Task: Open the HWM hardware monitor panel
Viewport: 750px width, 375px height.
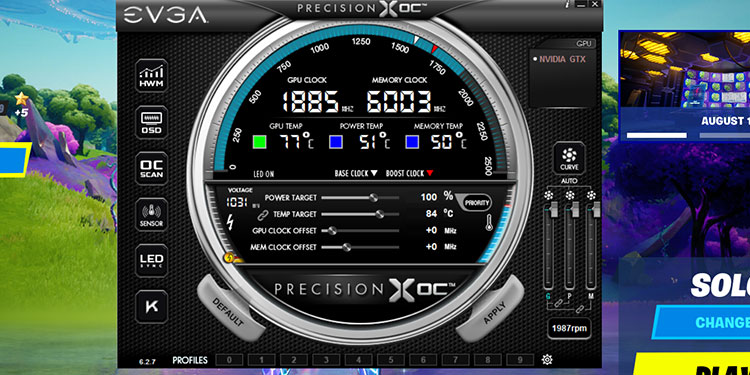Action: pos(152,76)
